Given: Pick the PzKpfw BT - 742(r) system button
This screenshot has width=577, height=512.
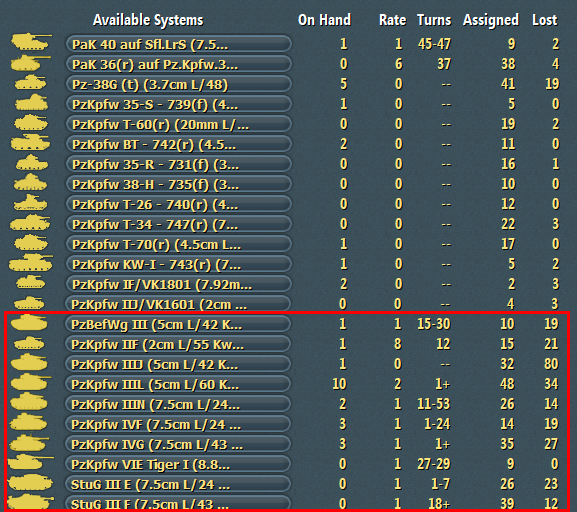Looking at the screenshot, I should point(178,144).
